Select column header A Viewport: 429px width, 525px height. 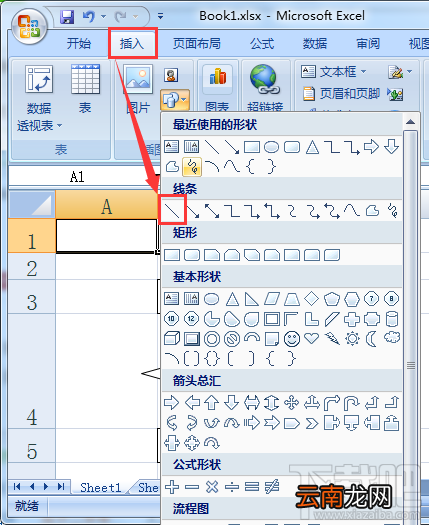[x=106, y=206]
